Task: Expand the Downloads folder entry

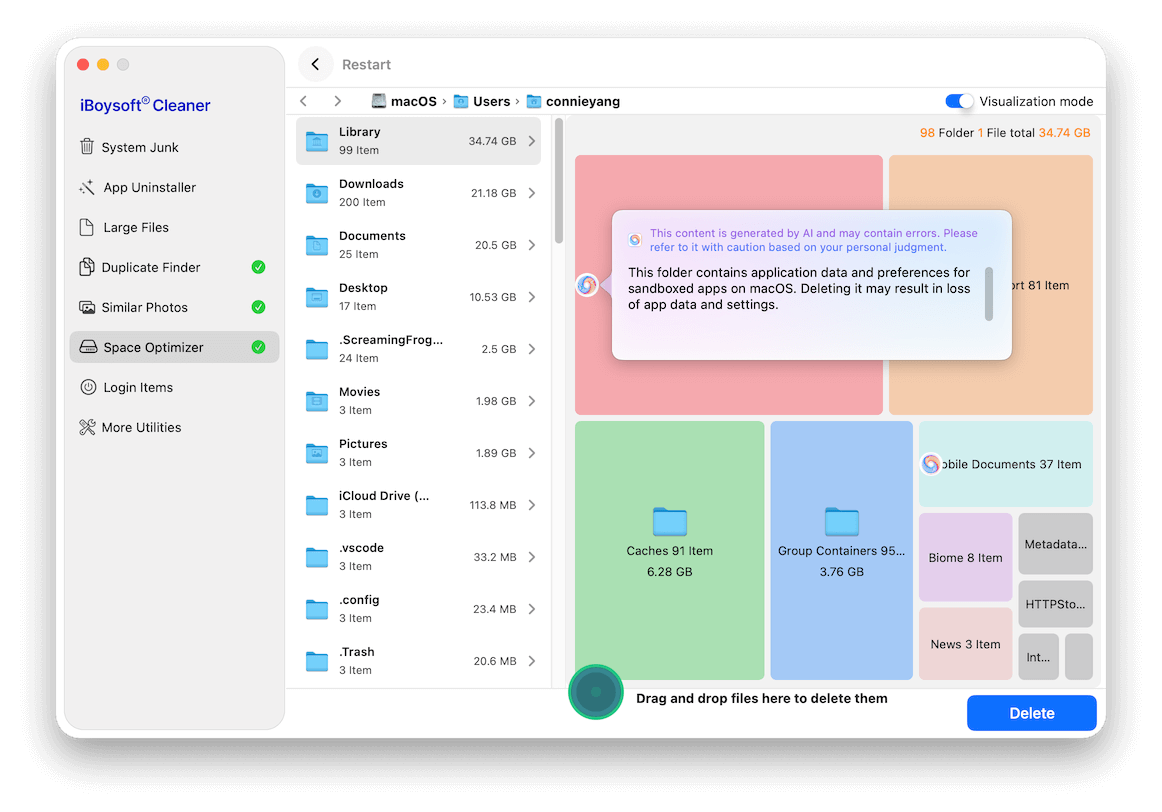Action: pos(531,192)
